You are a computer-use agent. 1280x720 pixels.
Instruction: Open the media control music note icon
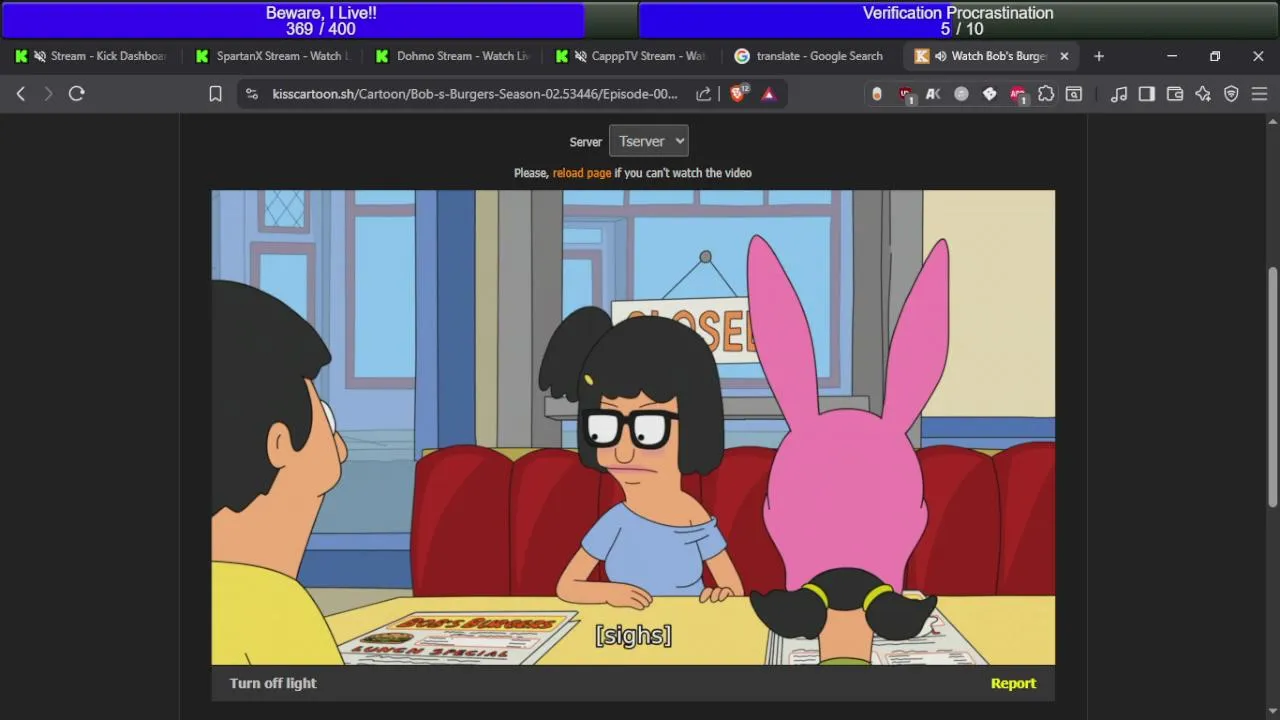tap(1119, 94)
